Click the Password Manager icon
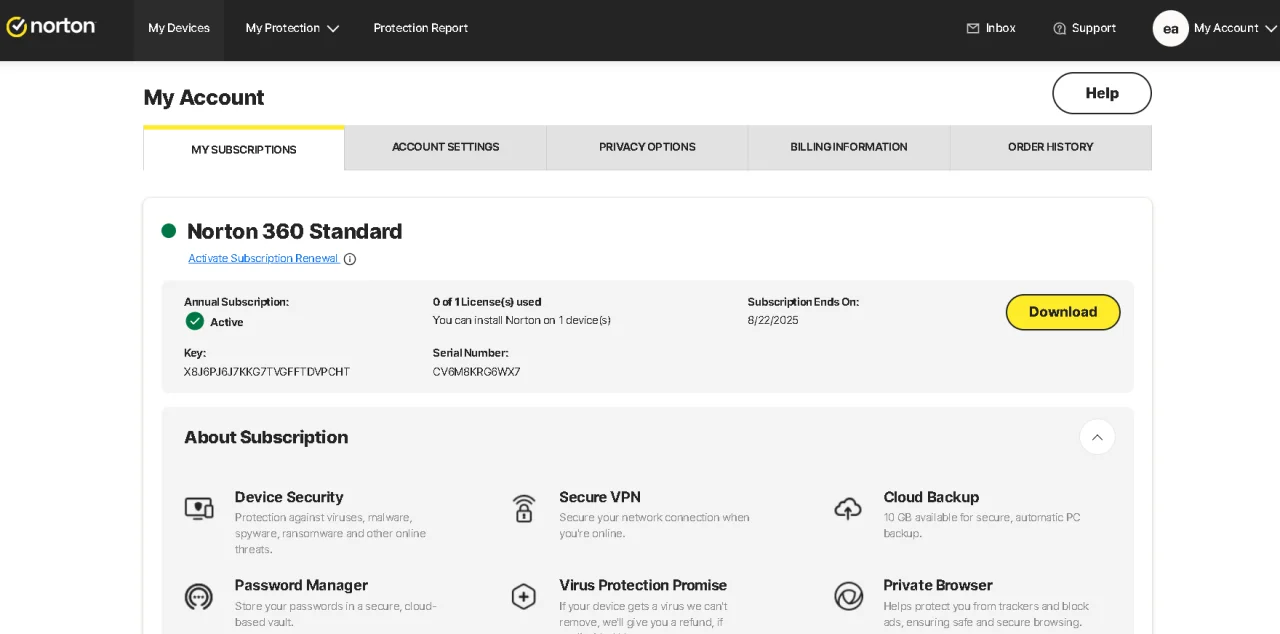The image size is (1280, 634). pyautogui.click(x=199, y=597)
